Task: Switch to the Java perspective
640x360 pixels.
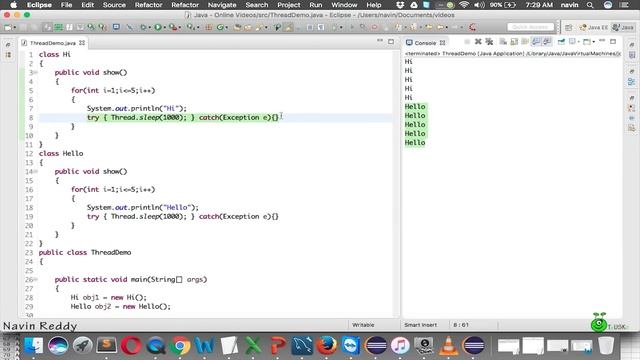Action: click(622, 27)
